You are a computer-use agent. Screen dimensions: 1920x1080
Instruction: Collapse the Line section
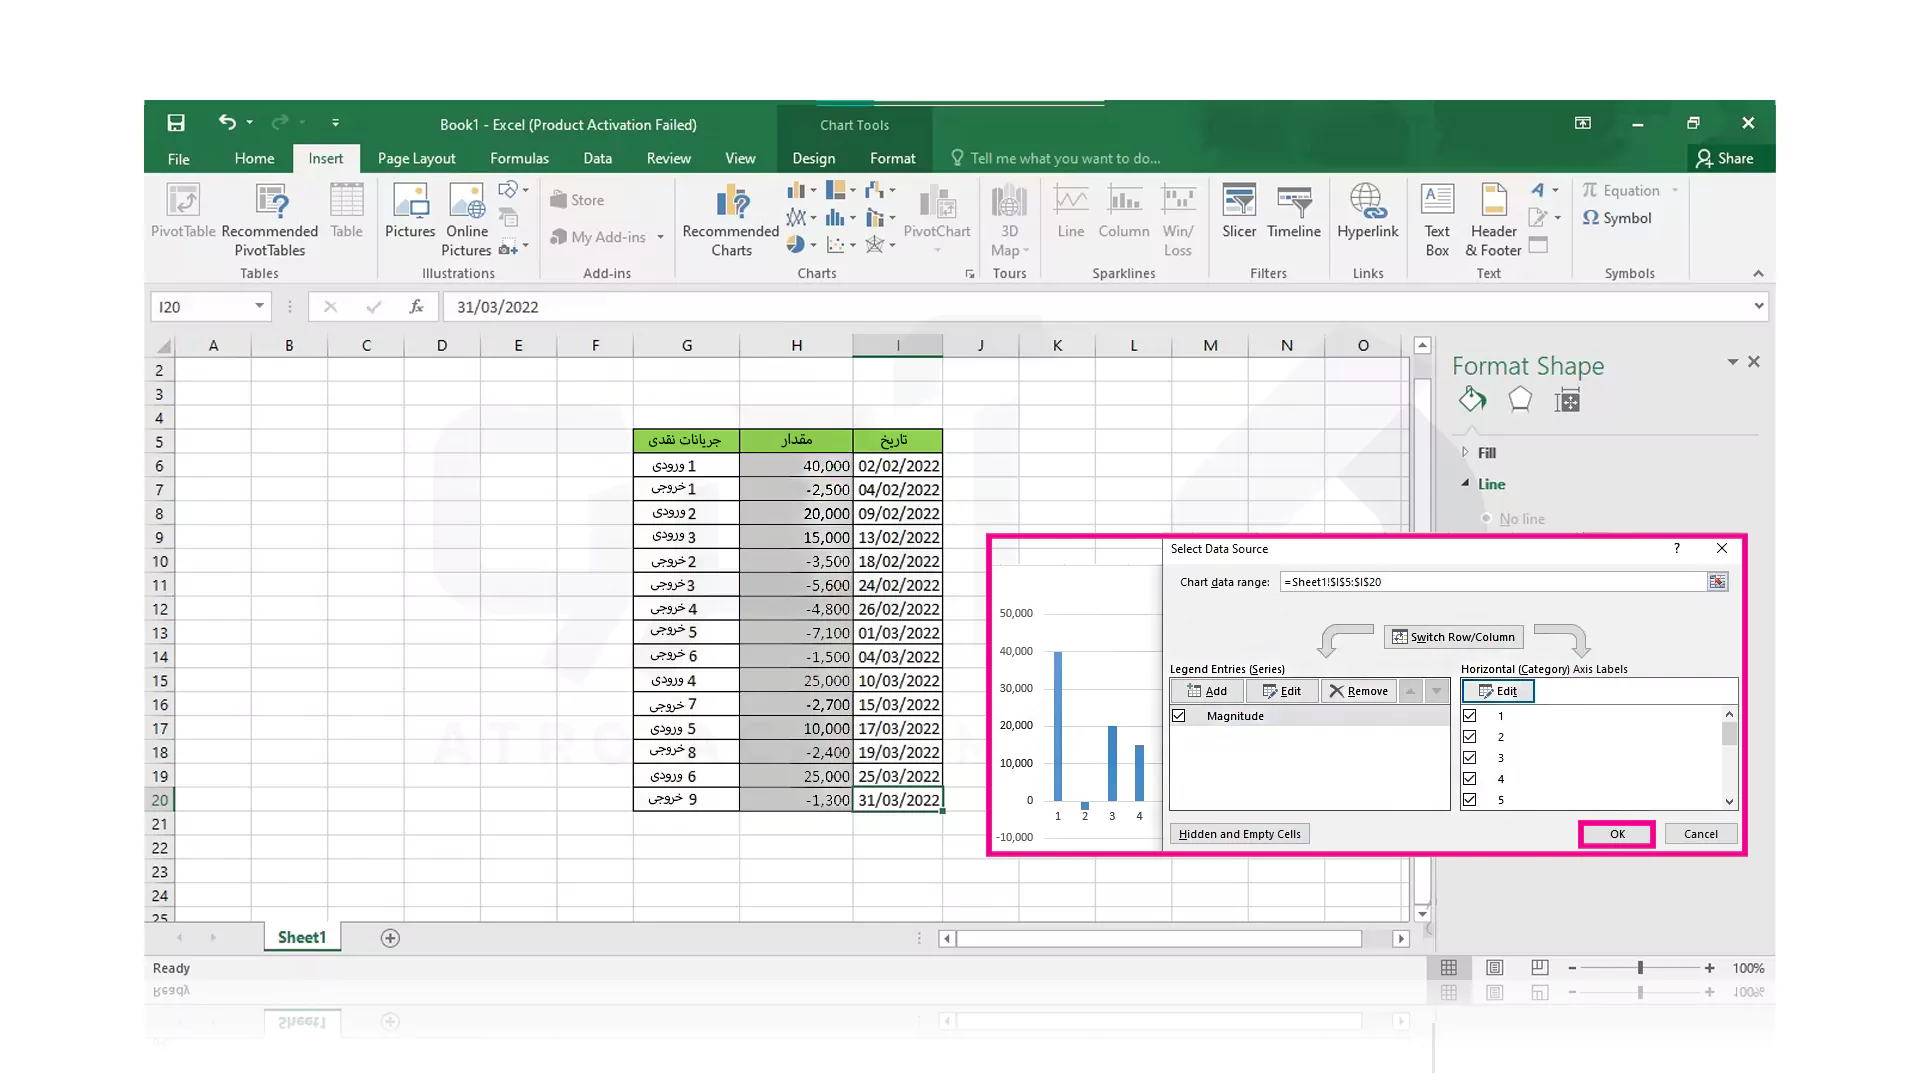click(x=1466, y=483)
